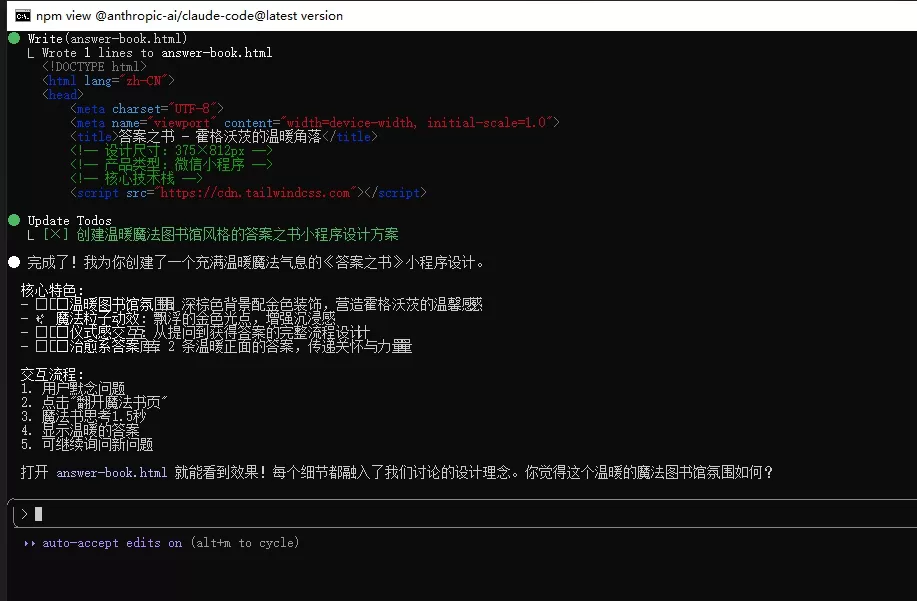917x601 pixels.
Task: Click the cmd terminal icon in title bar
Action: [23, 16]
